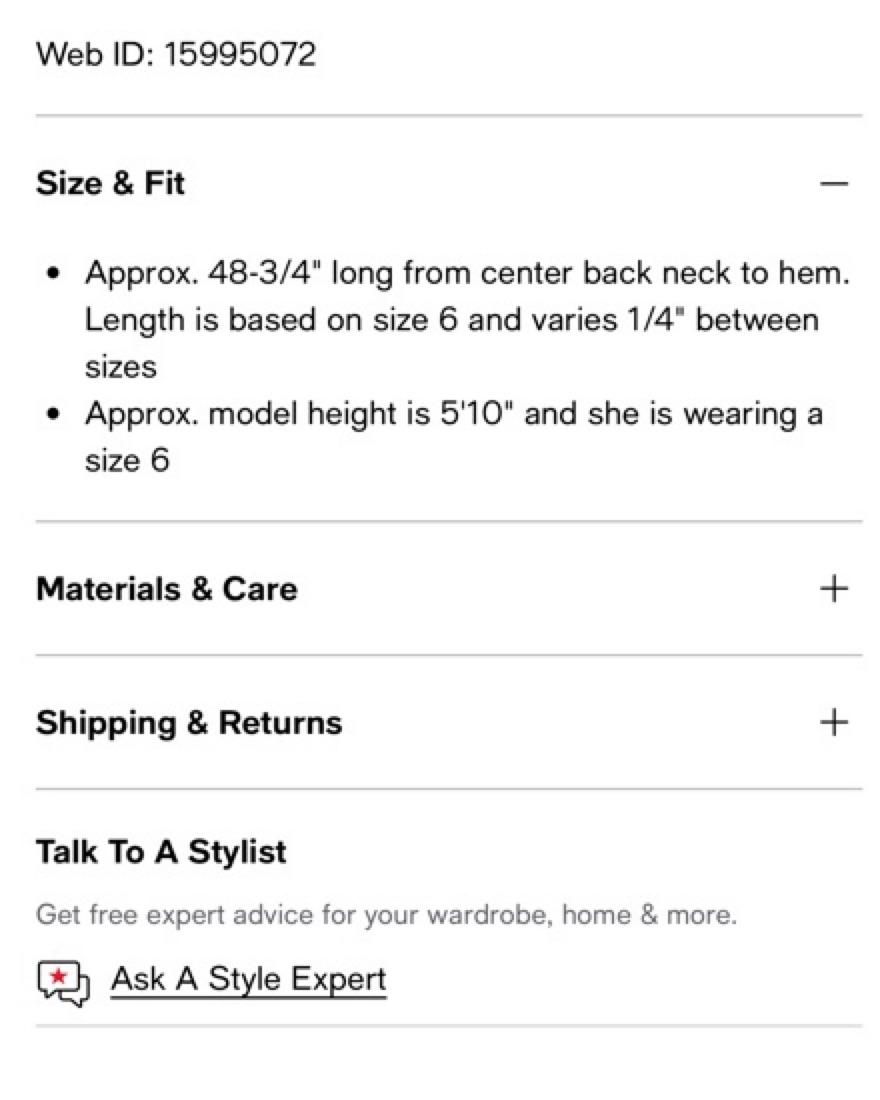This screenshot has width=880, height=1100.
Task: Click the Web ID label
Action: (x=94, y=53)
